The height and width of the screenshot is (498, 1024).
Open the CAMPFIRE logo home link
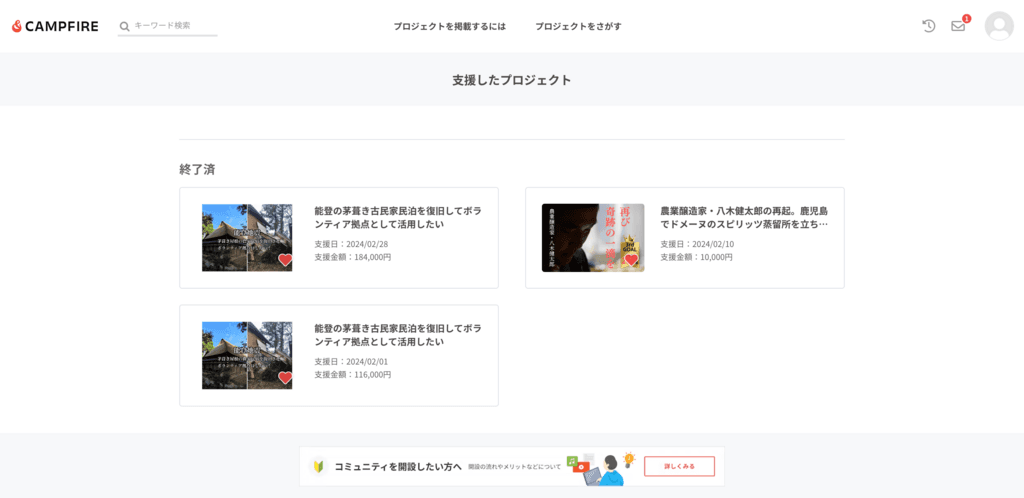click(56, 26)
